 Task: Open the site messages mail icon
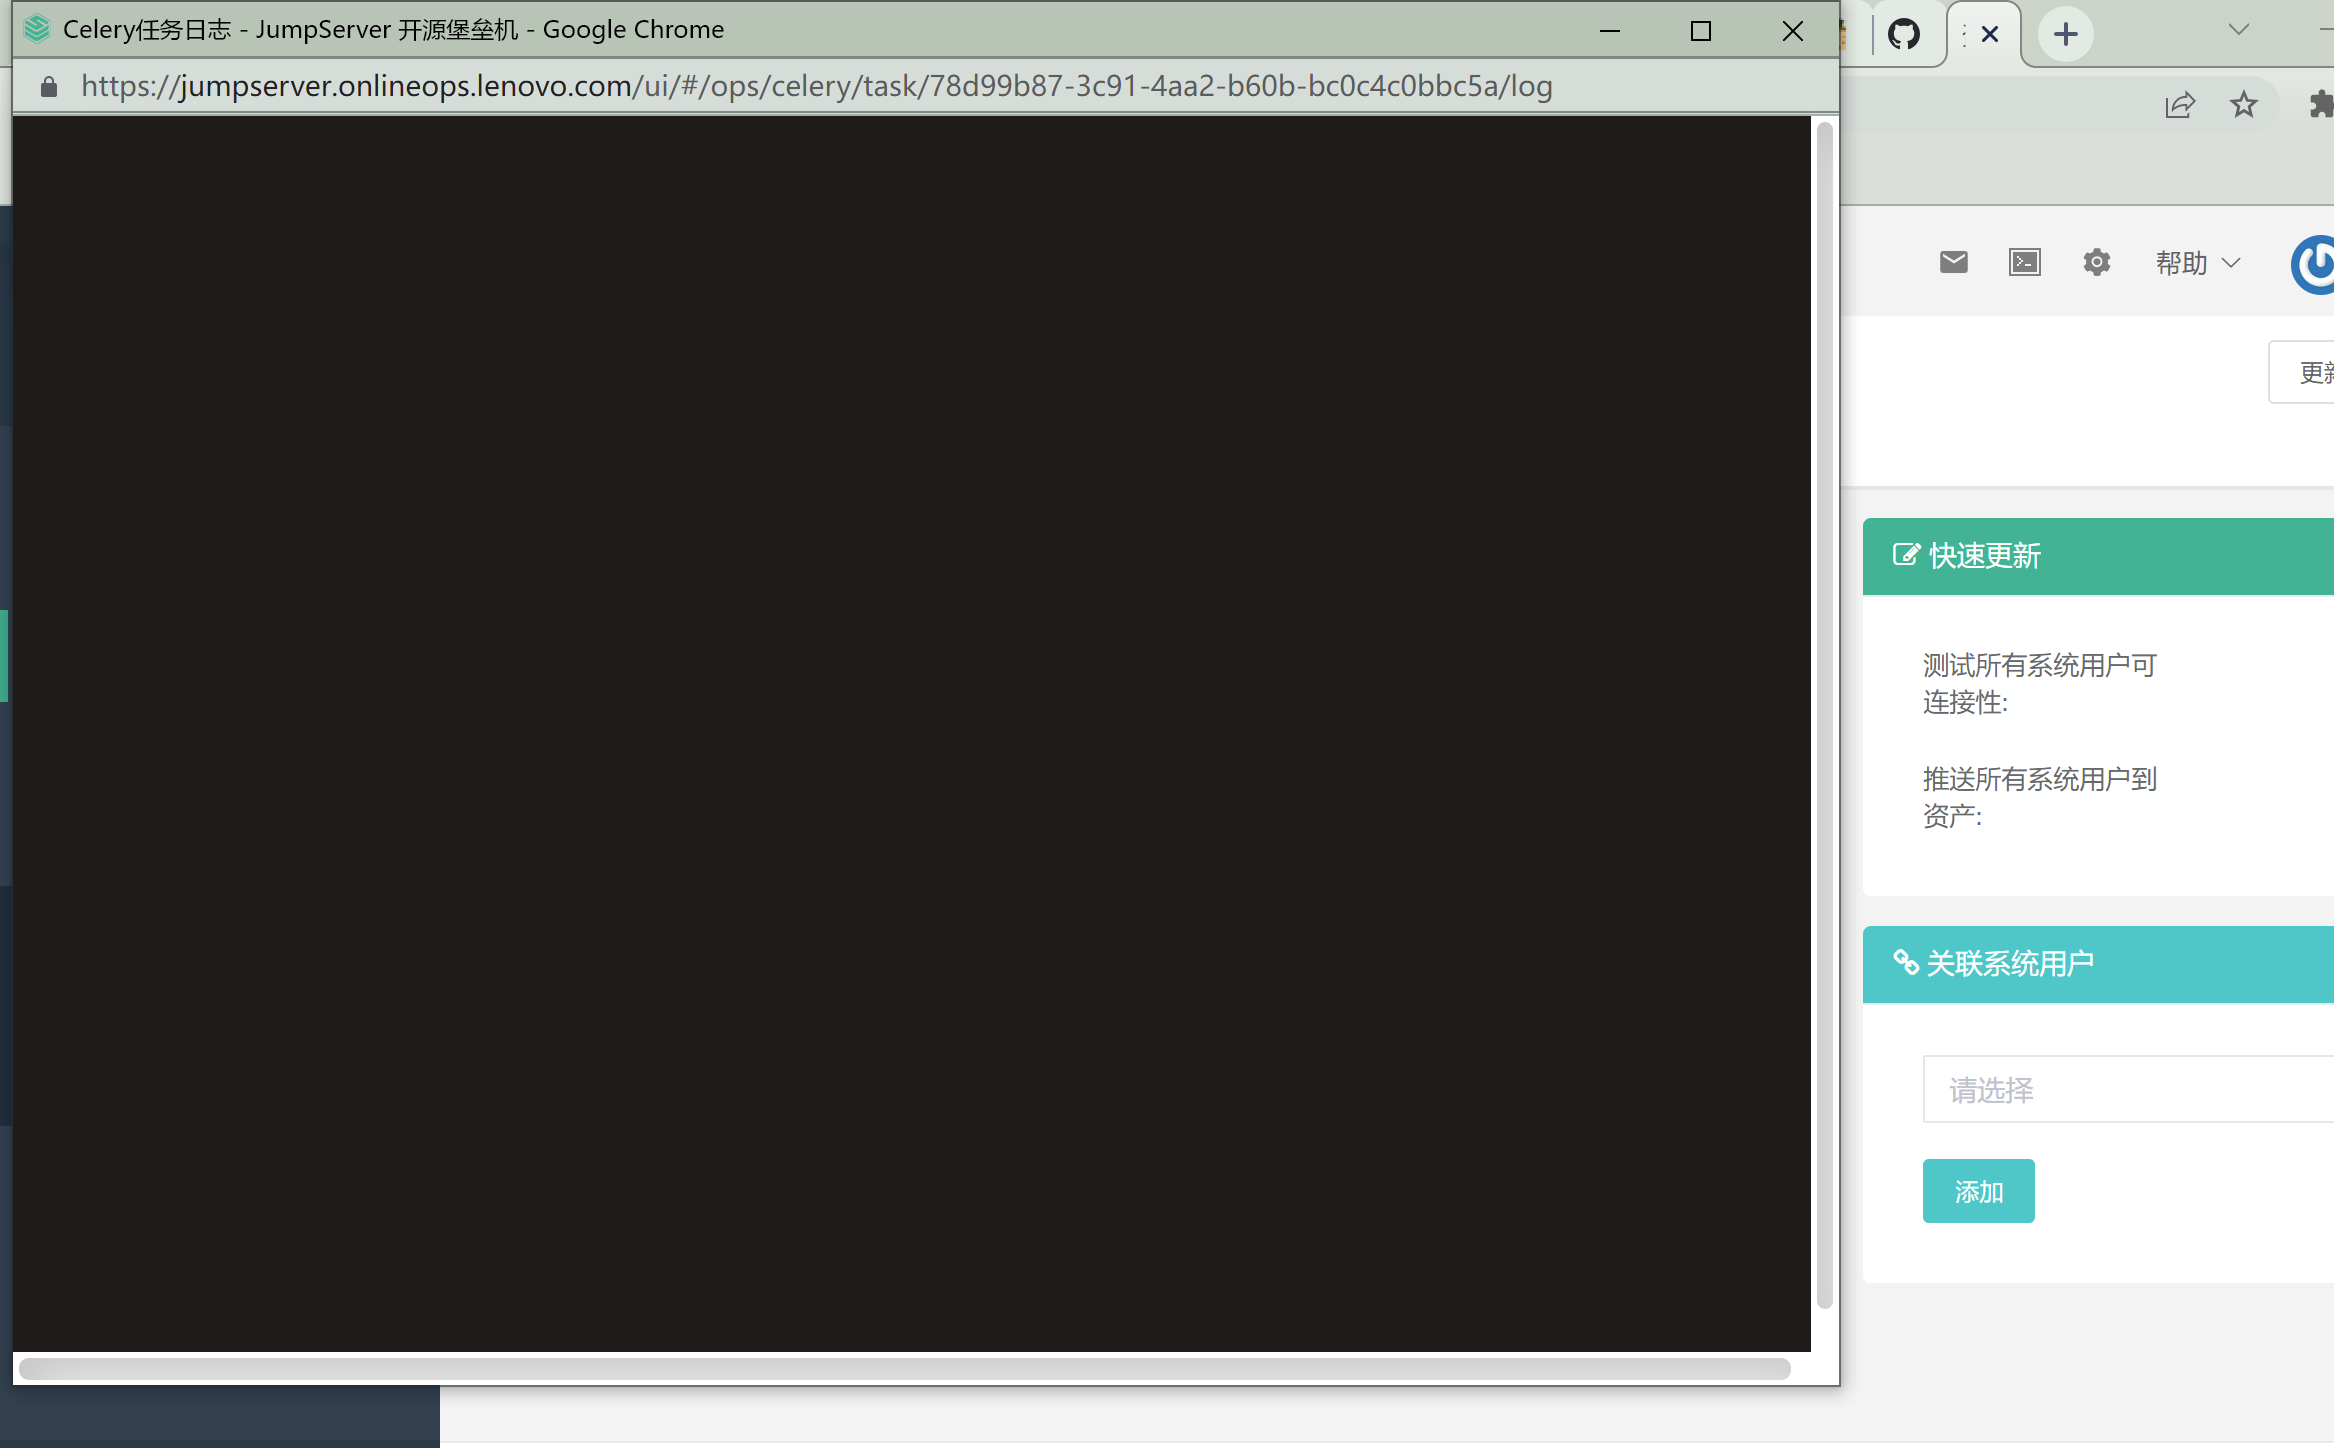(1953, 262)
